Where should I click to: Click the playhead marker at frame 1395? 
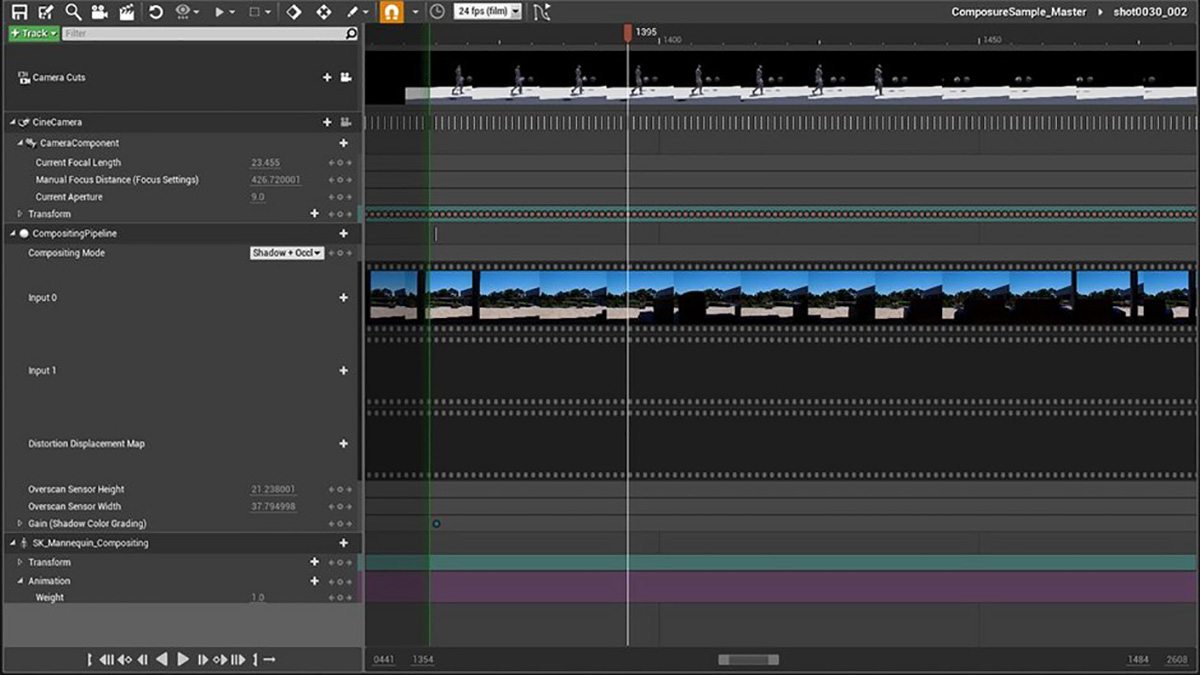pyautogui.click(x=627, y=33)
